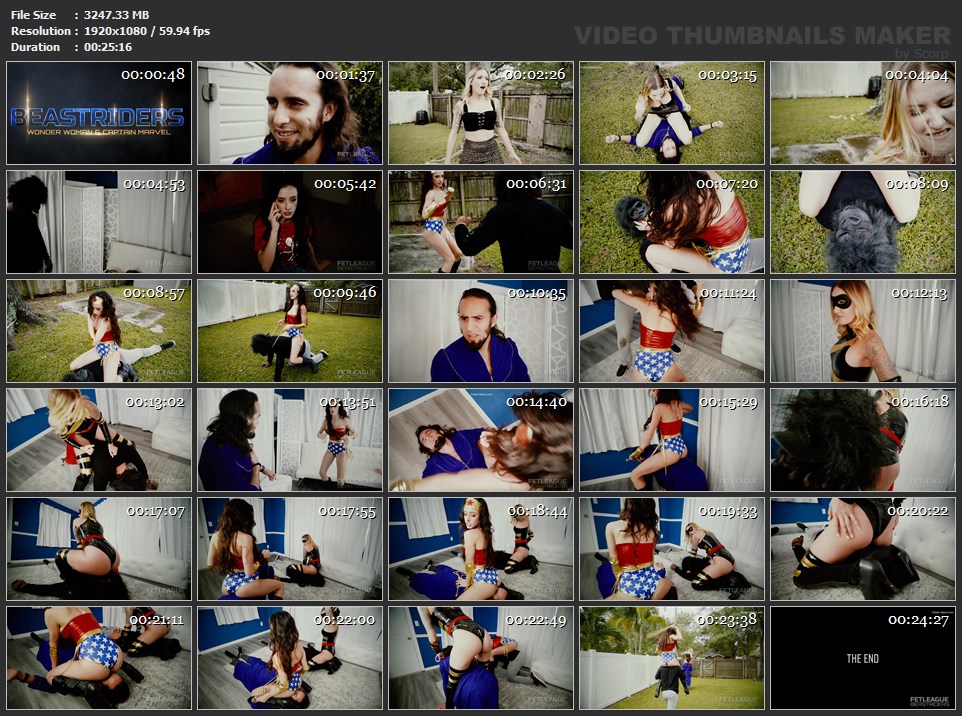The width and height of the screenshot is (962, 716).
Task: Open the 00:18:44 frame
Action: [481, 549]
